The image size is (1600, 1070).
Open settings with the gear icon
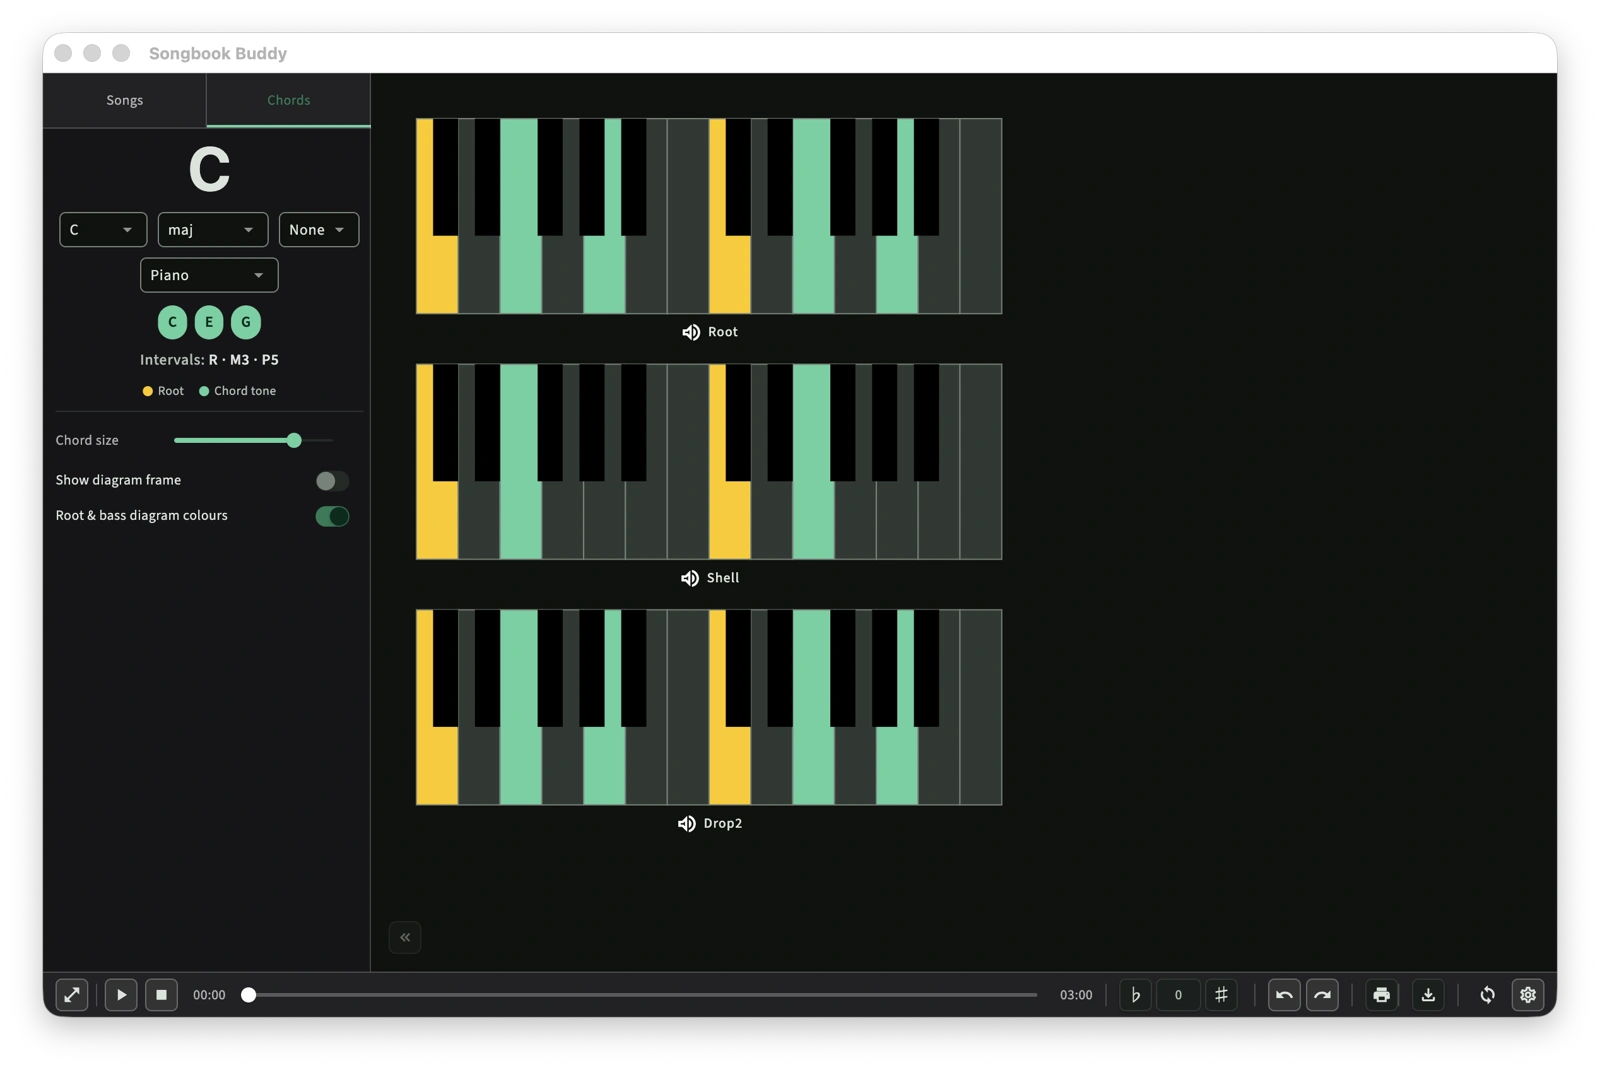[x=1527, y=995]
